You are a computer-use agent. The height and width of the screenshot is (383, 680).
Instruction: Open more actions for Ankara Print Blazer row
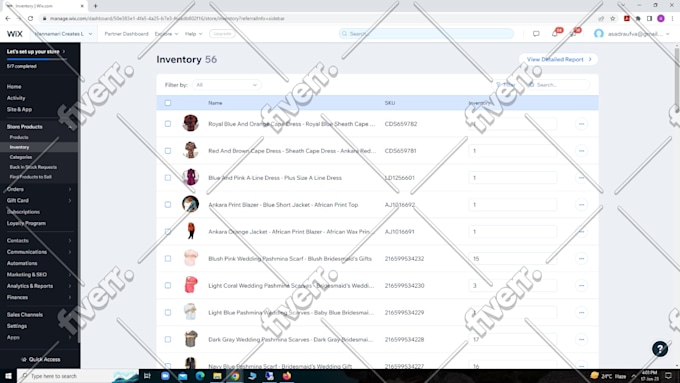(581, 205)
